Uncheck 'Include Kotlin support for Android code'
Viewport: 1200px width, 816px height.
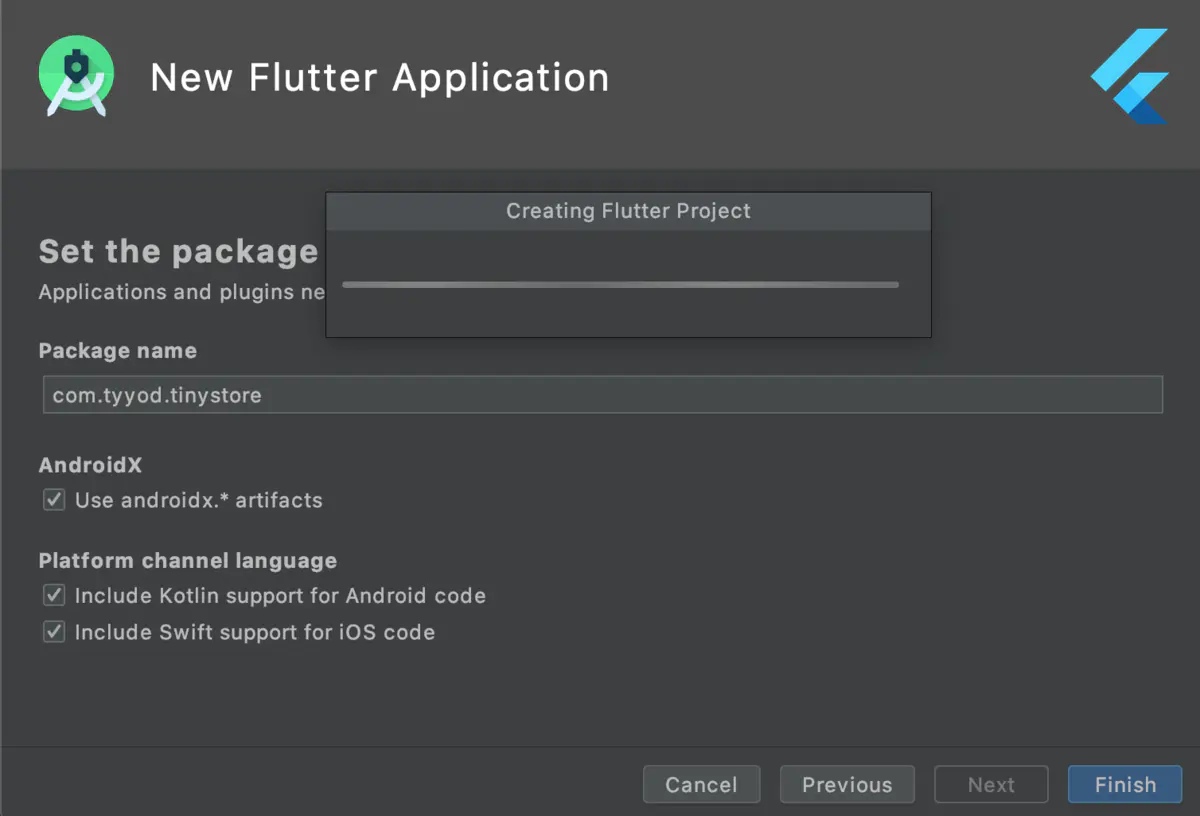[x=54, y=595]
